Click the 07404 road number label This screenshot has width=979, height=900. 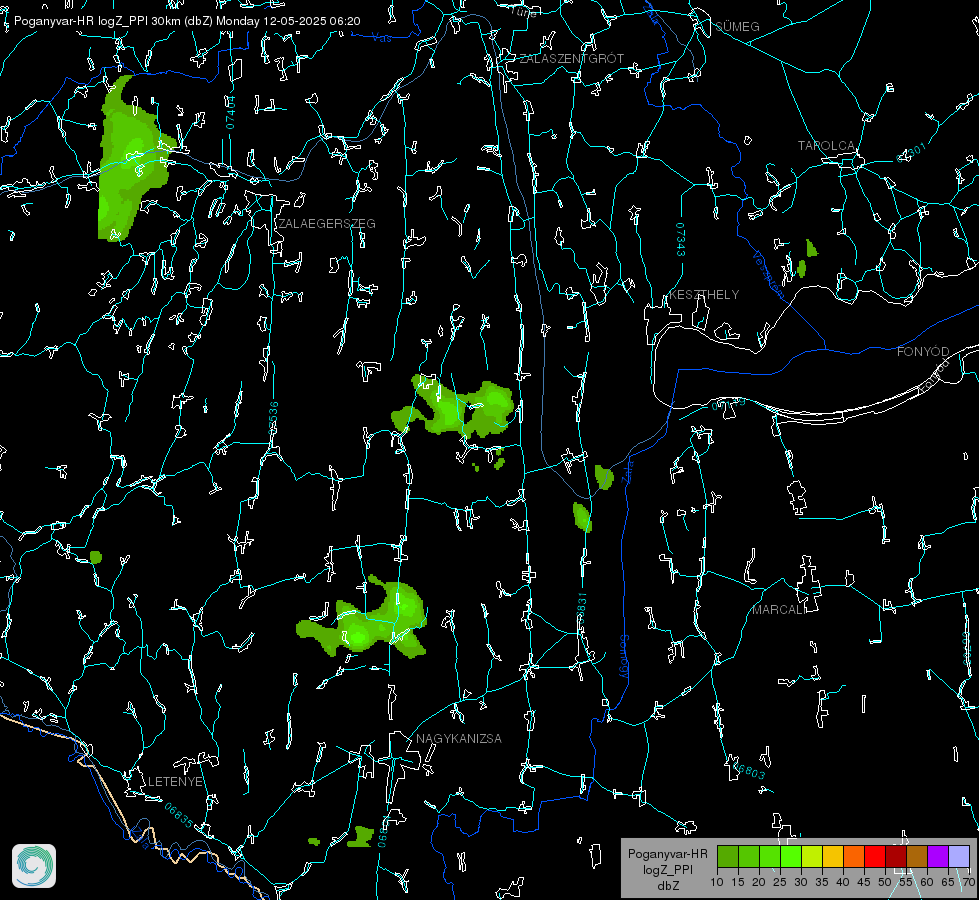[230, 112]
